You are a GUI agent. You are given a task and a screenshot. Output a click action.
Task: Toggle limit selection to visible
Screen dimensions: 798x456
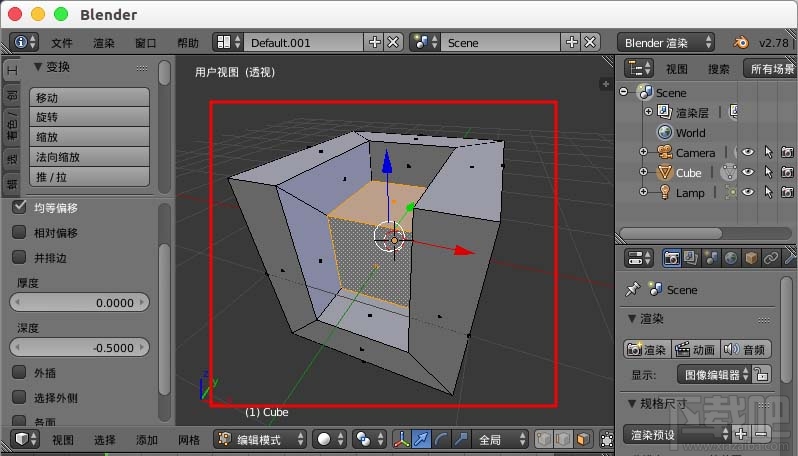coord(606,439)
